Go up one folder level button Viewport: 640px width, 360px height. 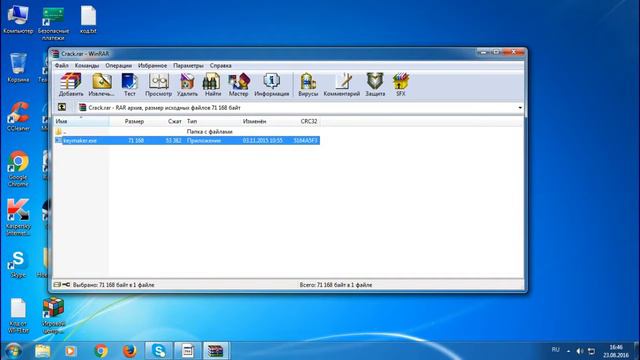pyautogui.click(x=62, y=107)
